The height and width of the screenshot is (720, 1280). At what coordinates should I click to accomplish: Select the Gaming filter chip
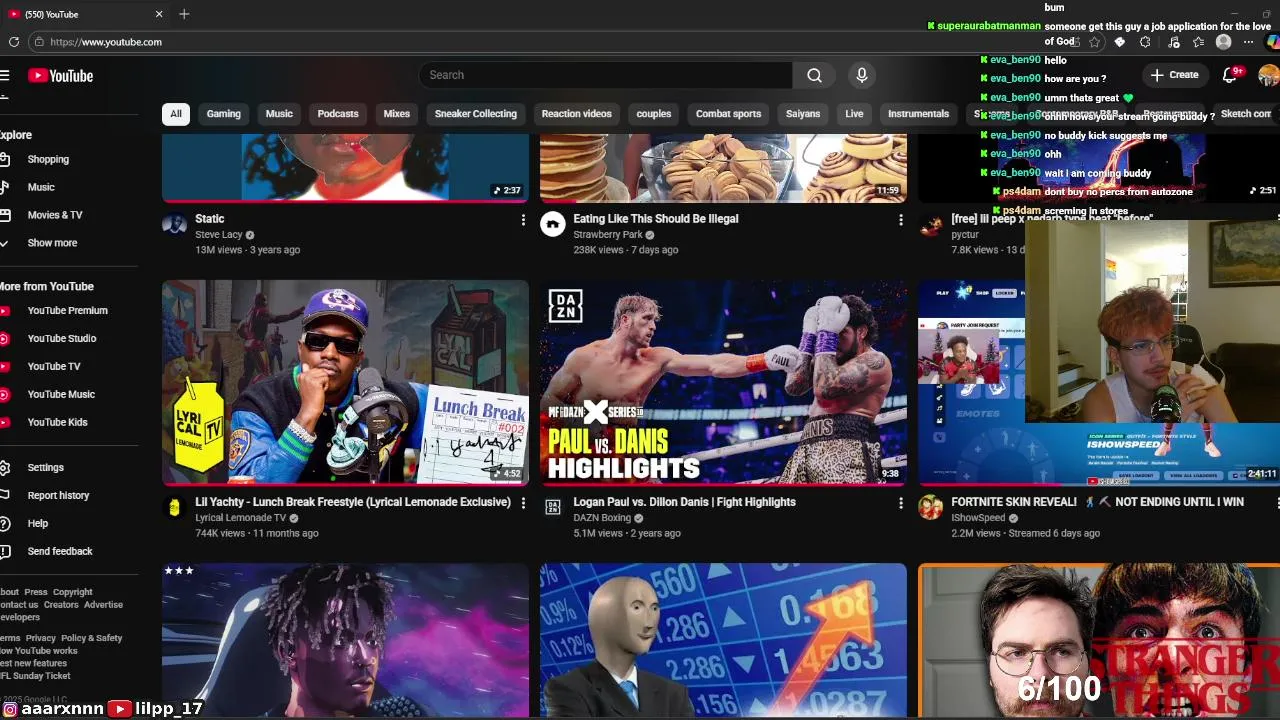pos(224,114)
